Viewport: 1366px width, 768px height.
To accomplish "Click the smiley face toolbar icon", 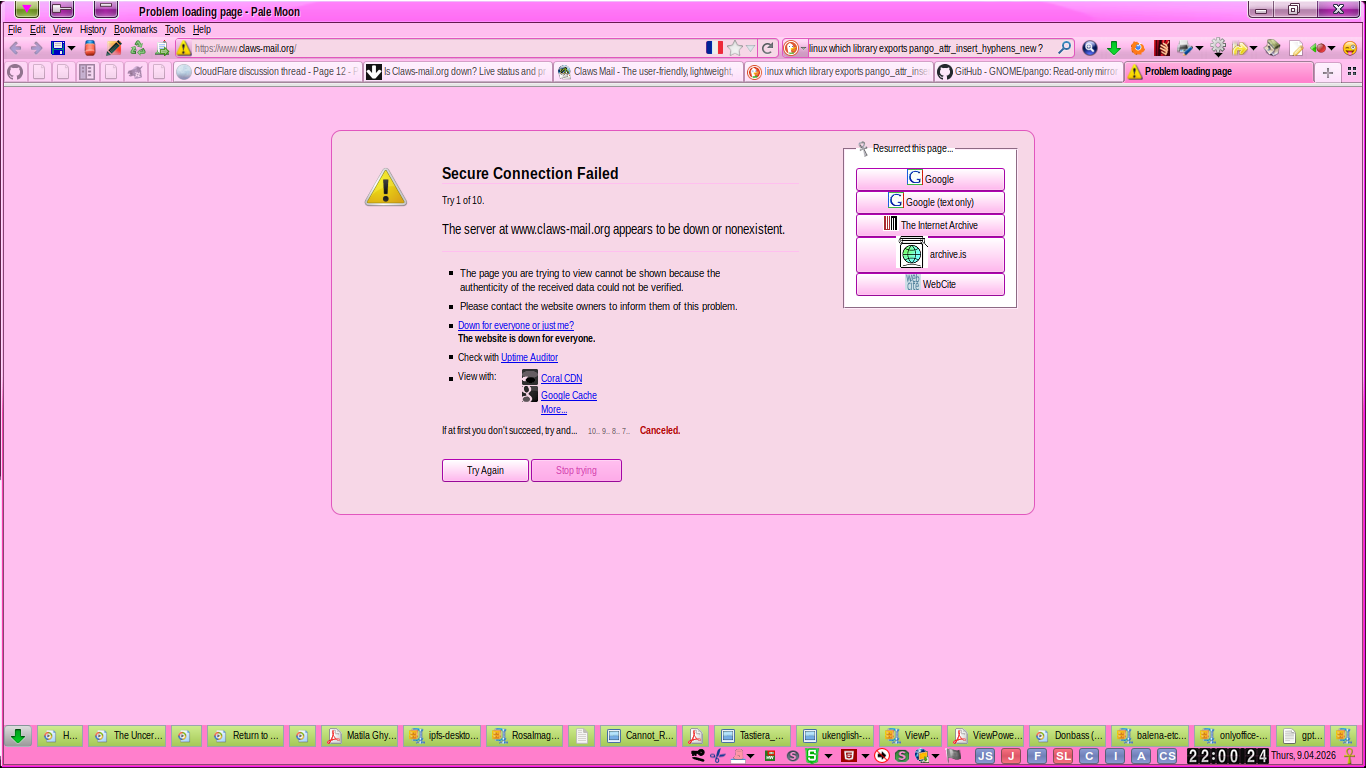I will point(1350,48).
